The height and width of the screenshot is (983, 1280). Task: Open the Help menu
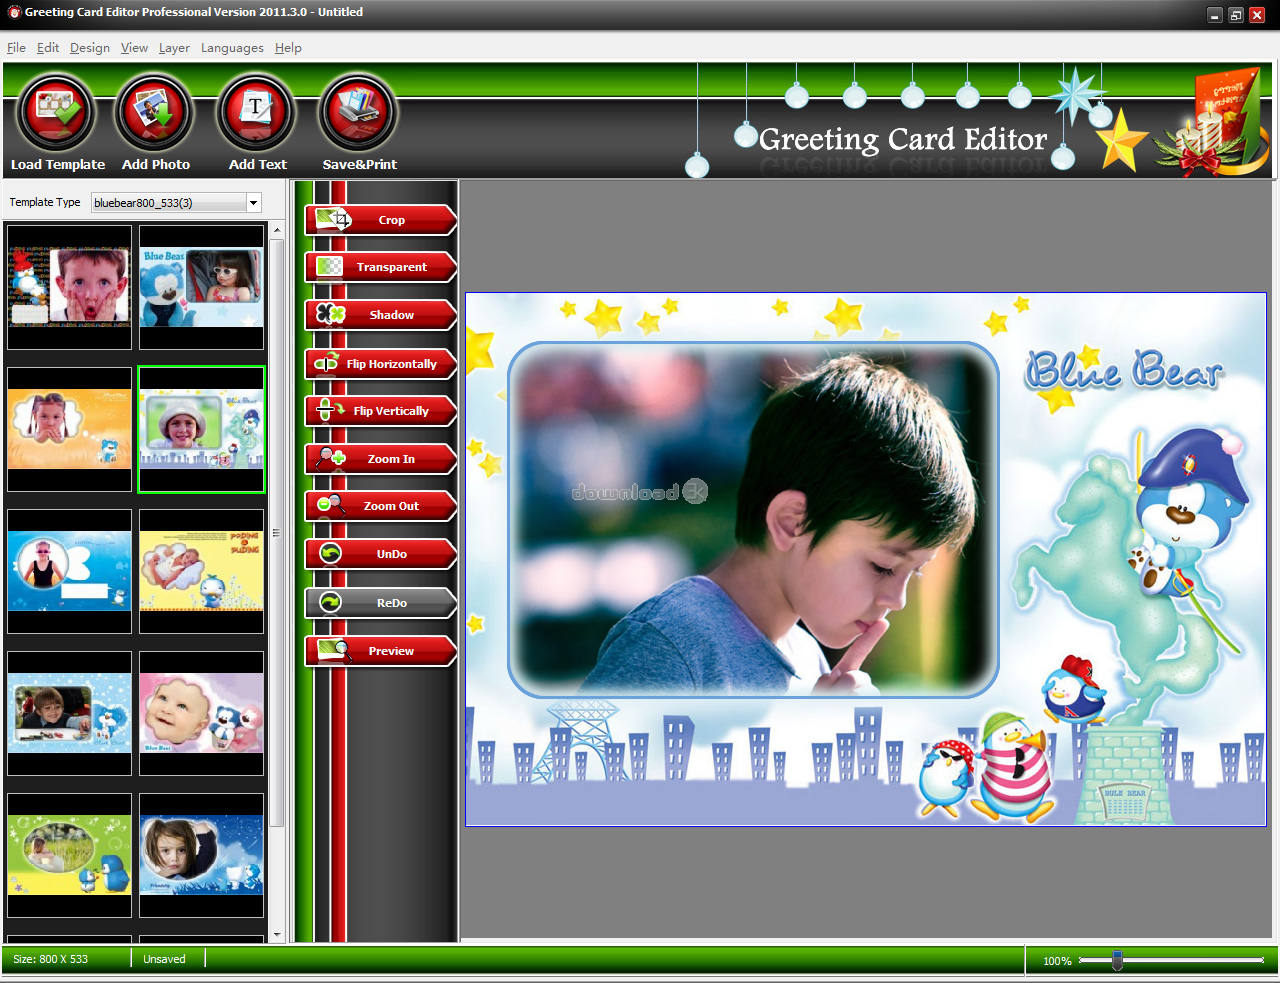[x=288, y=48]
